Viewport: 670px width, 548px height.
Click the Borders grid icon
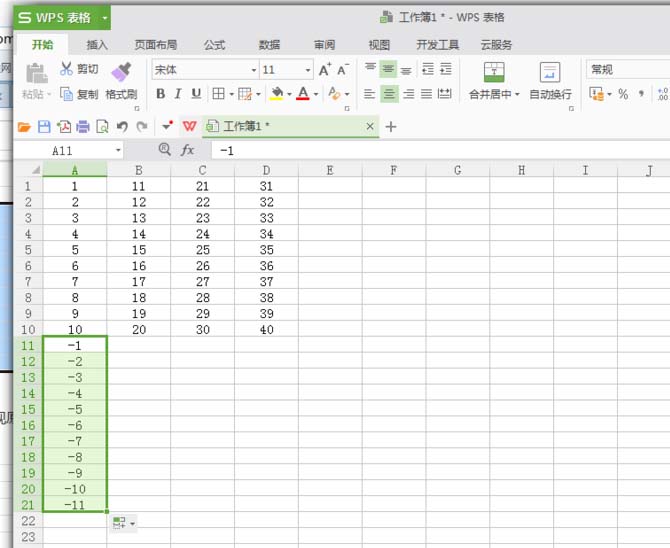point(219,94)
